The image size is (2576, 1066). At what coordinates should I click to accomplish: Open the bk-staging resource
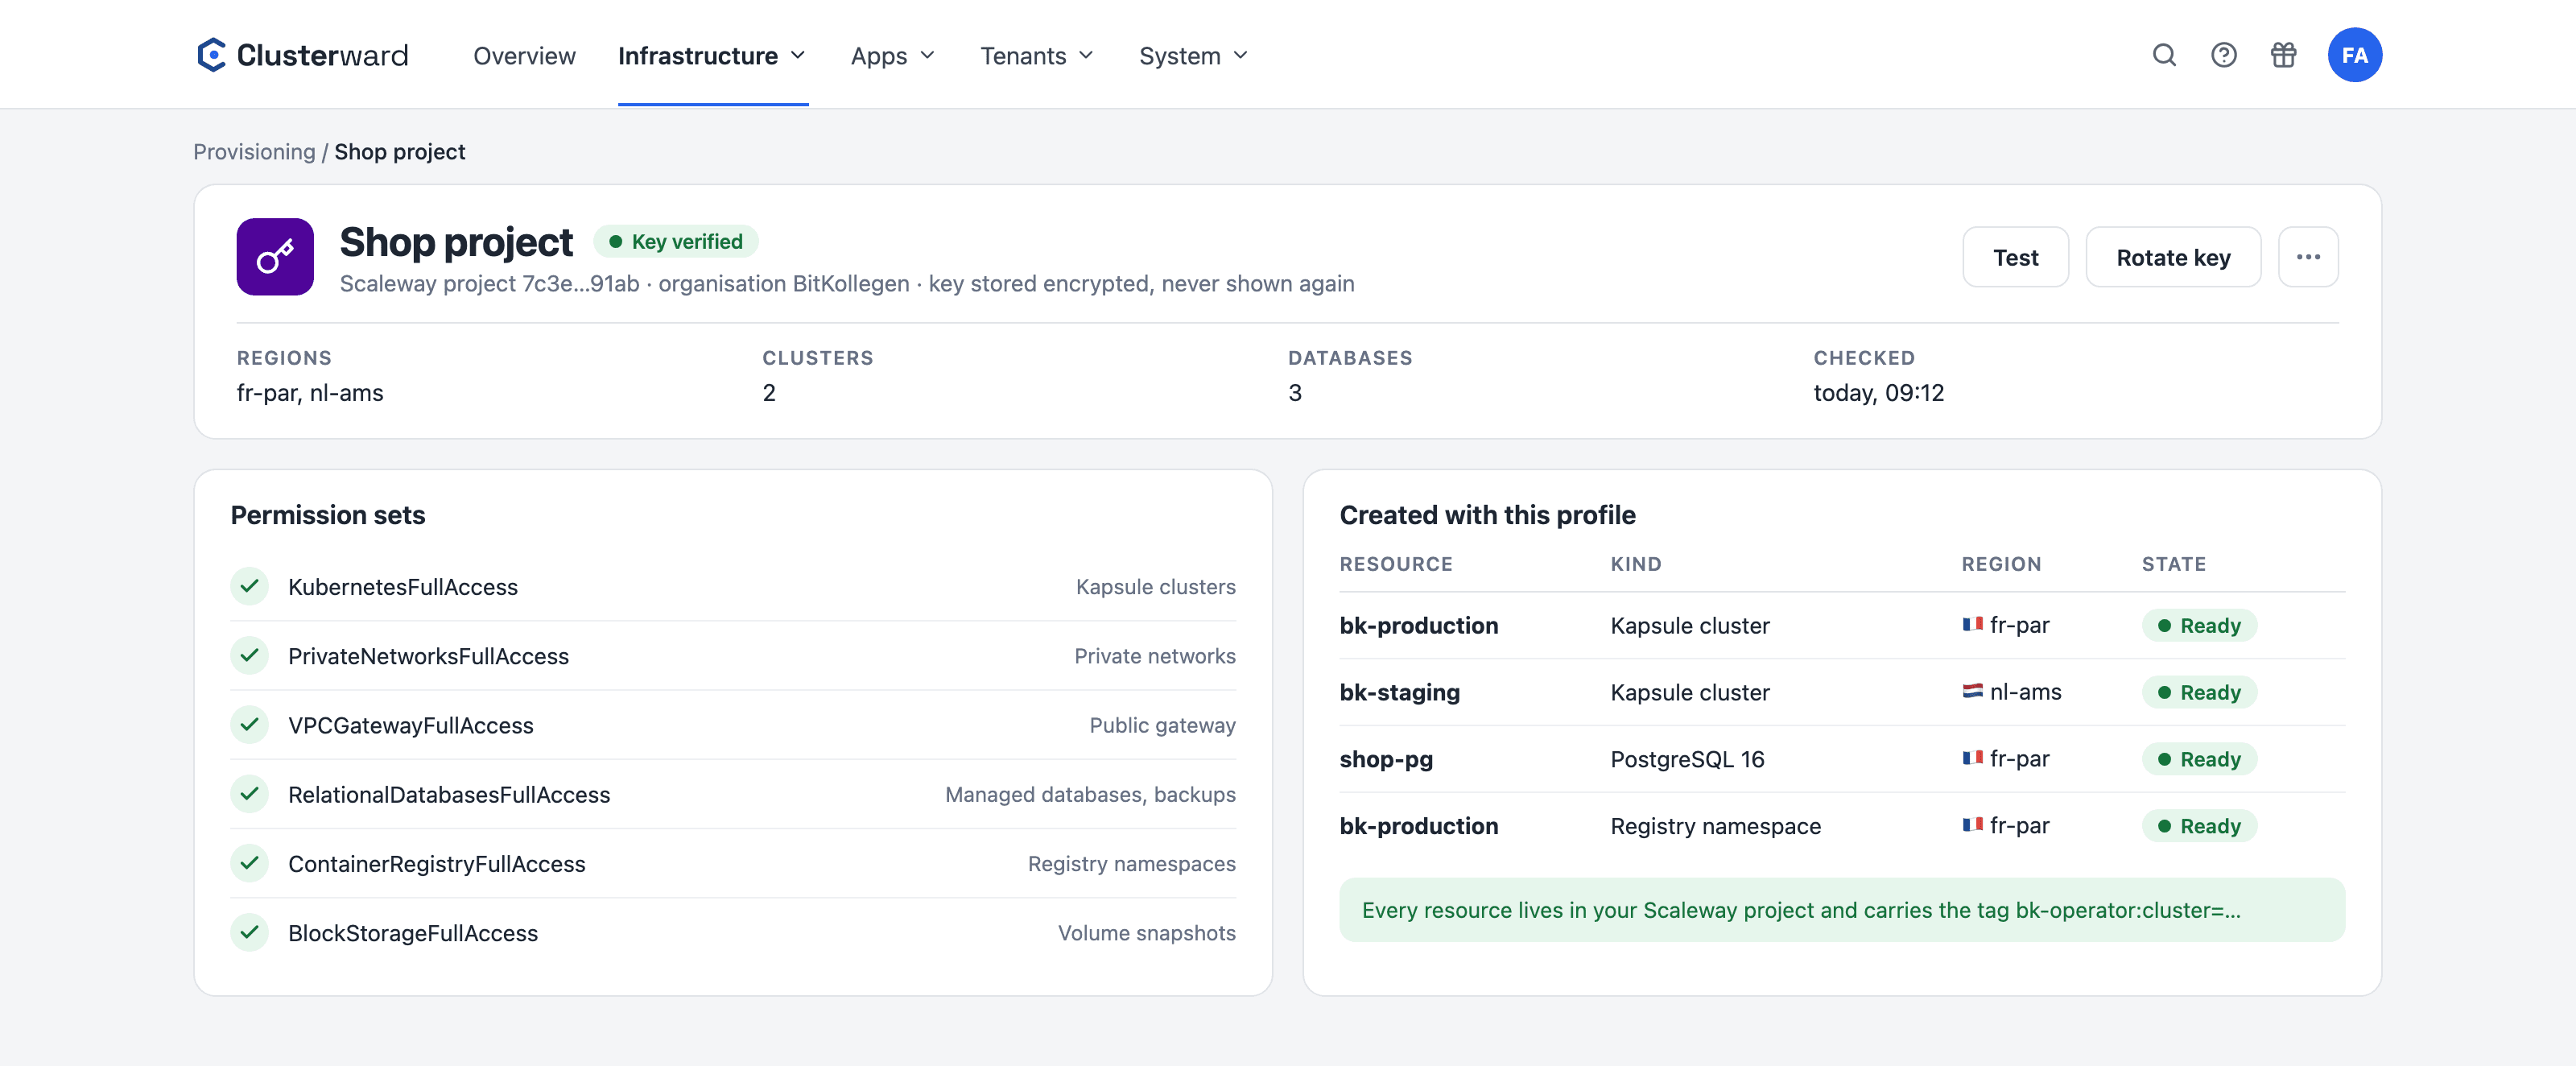click(x=1400, y=692)
